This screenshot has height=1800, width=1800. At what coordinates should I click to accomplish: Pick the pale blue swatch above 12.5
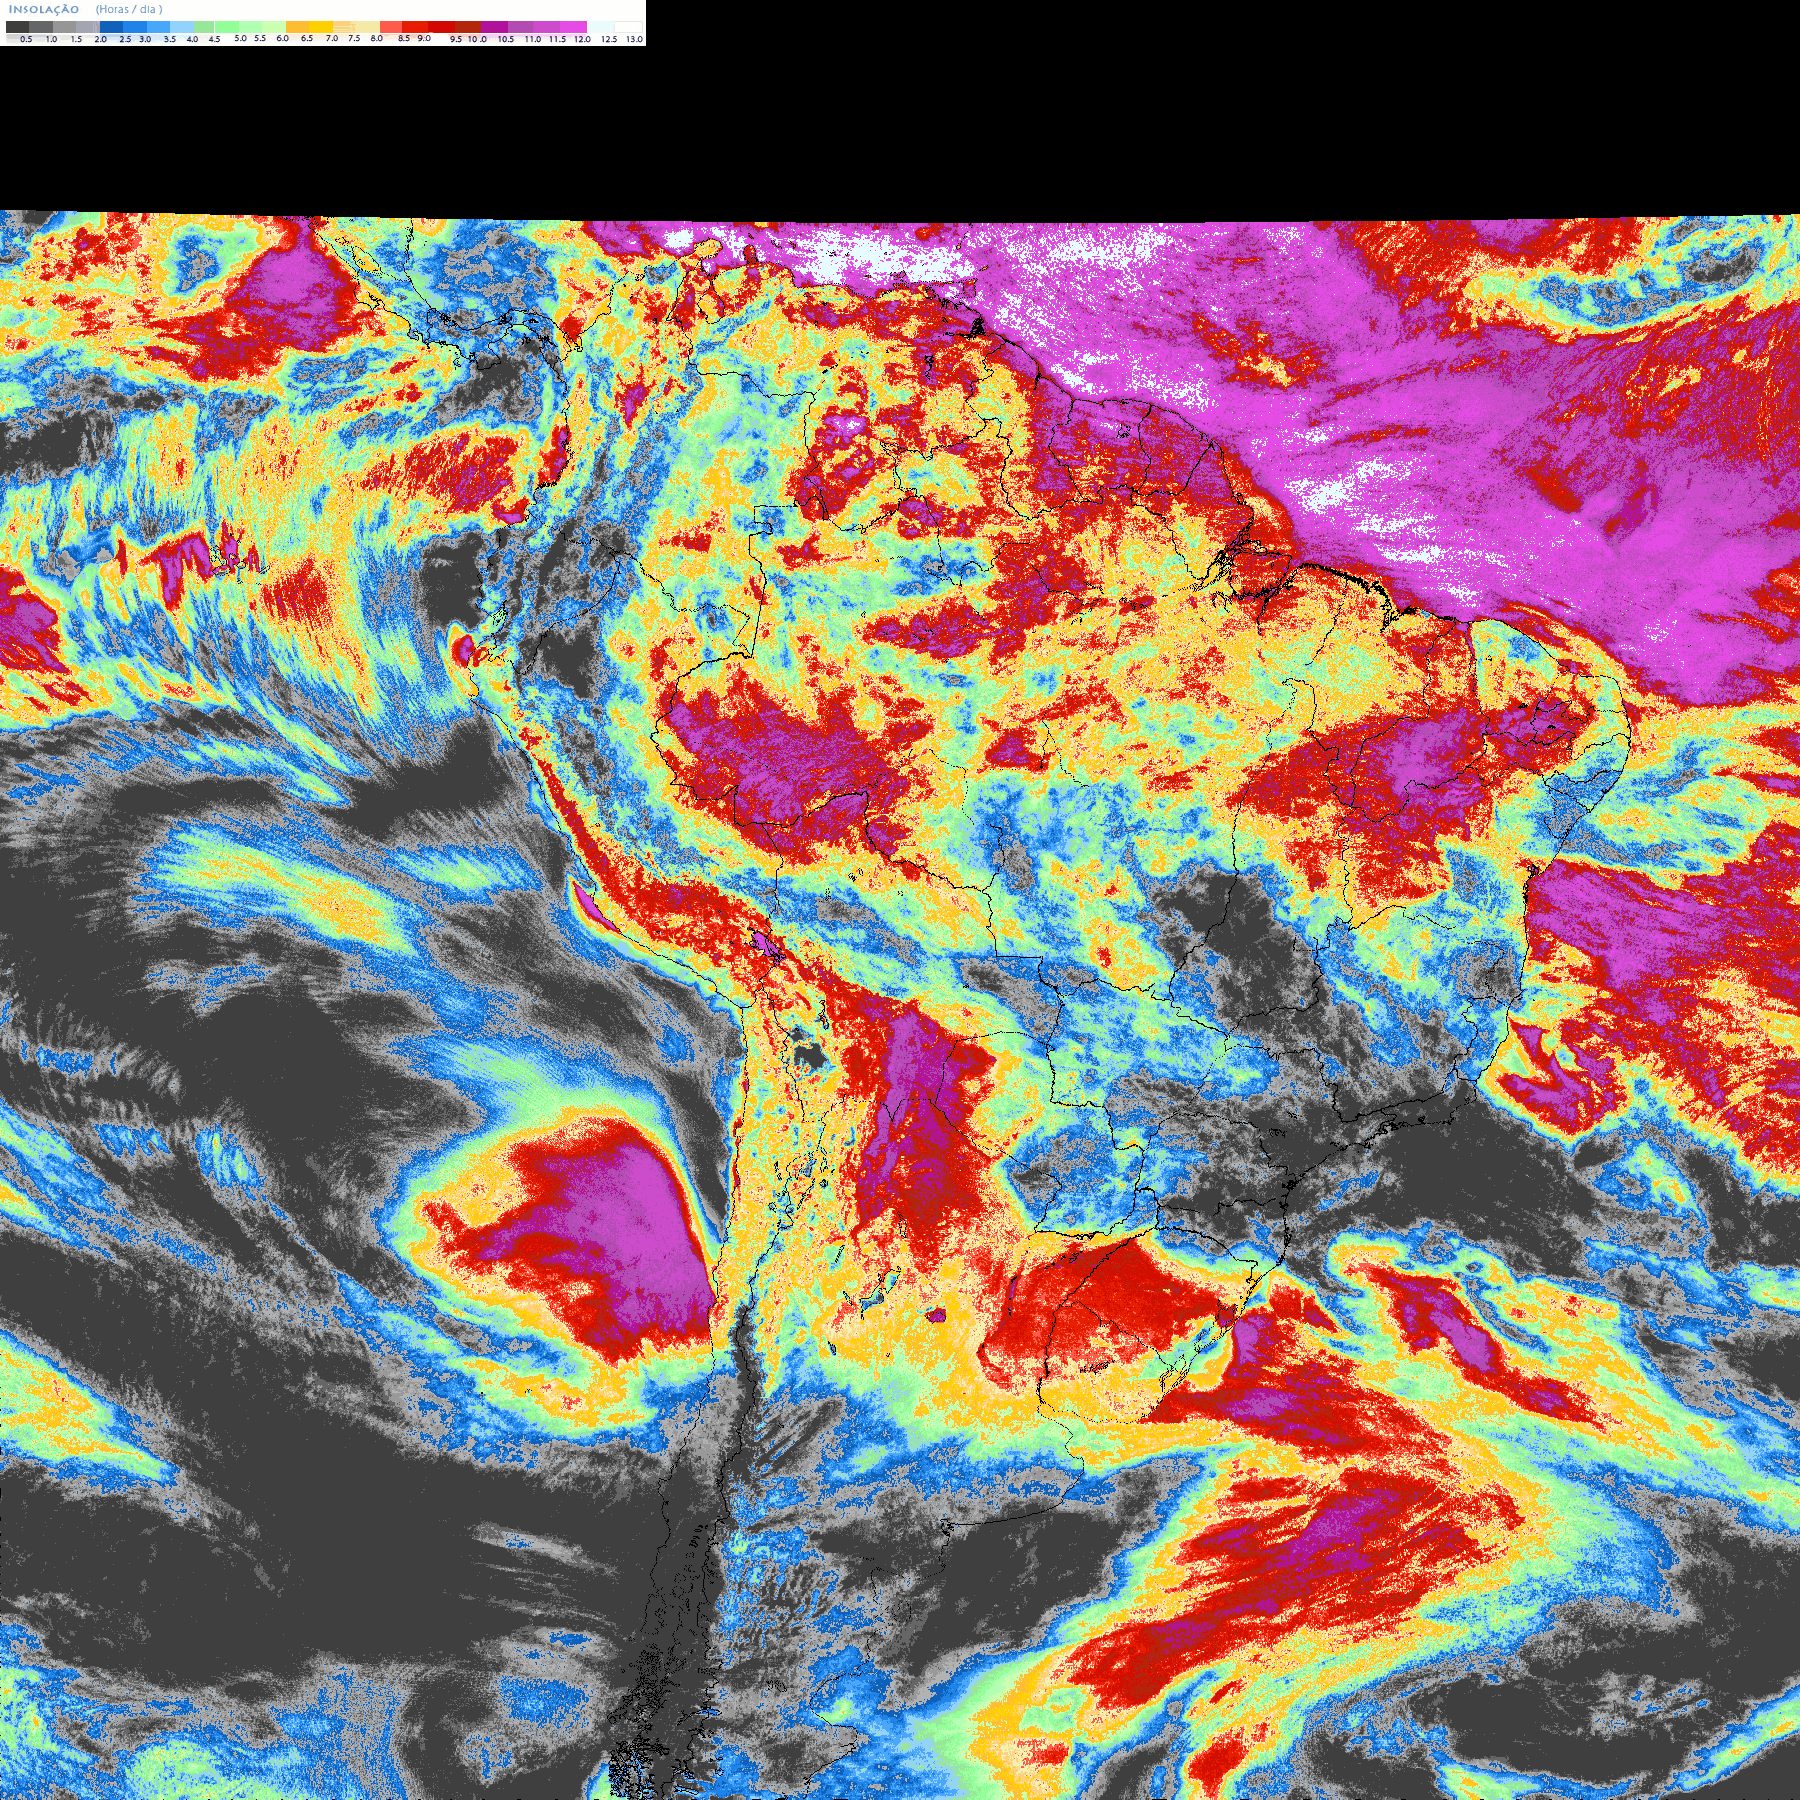(x=600, y=27)
